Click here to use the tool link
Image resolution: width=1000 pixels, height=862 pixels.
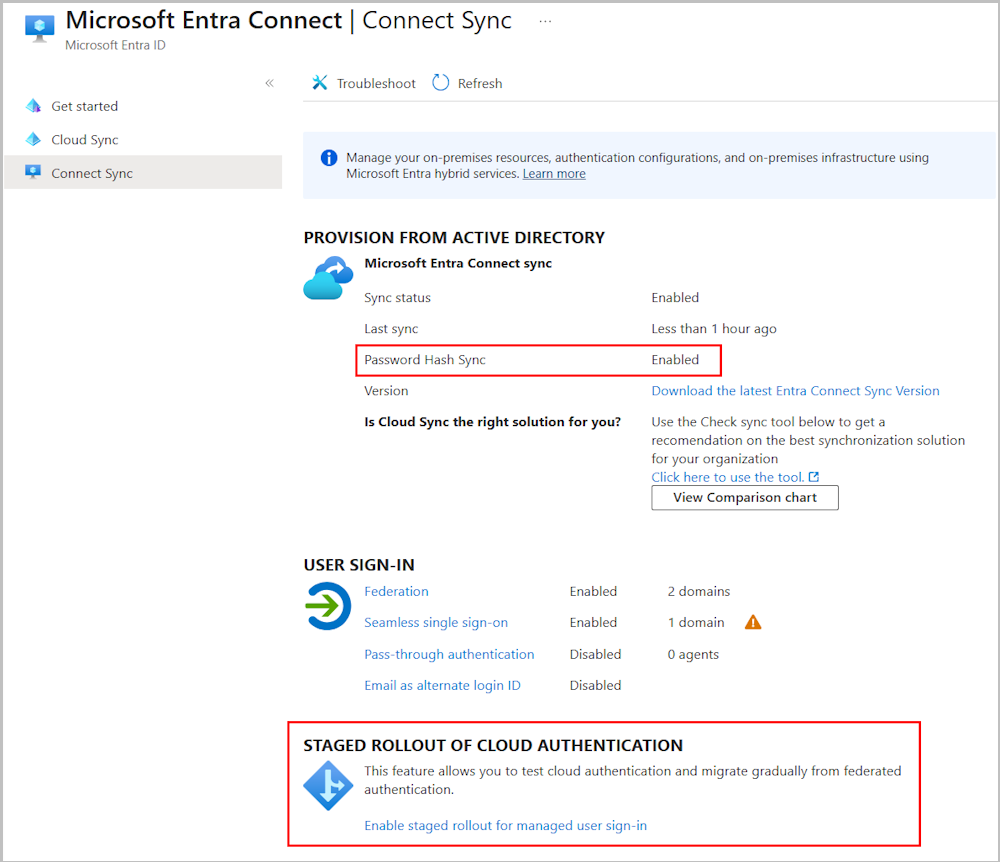coord(727,477)
